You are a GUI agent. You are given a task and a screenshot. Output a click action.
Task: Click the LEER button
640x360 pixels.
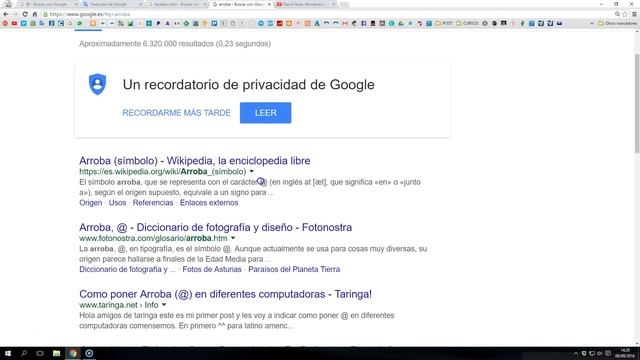click(x=266, y=113)
